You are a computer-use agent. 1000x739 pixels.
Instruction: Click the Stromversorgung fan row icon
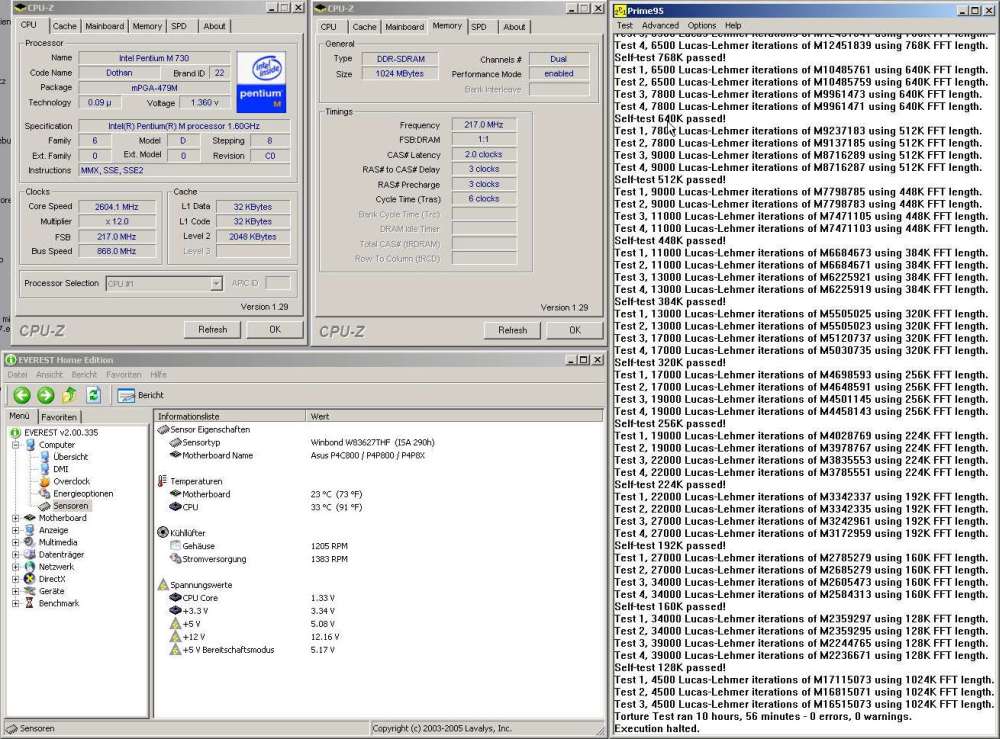175,559
